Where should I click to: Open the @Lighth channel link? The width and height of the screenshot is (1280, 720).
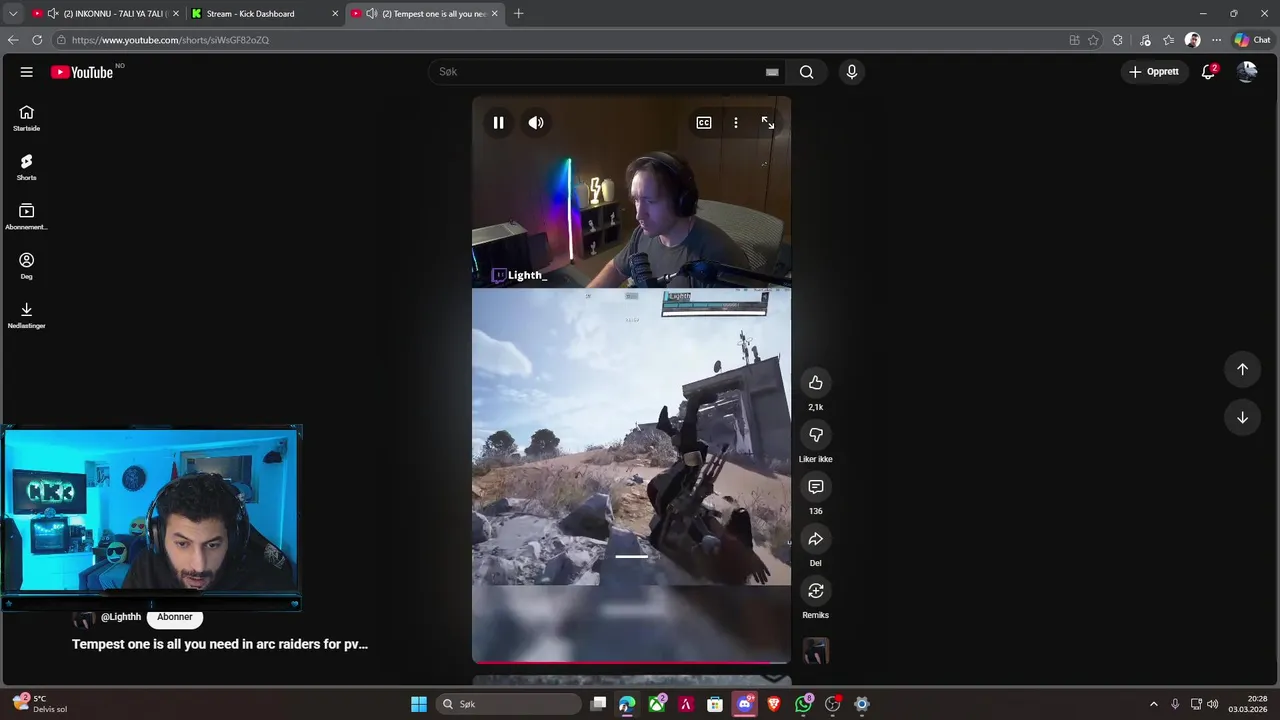click(121, 617)
